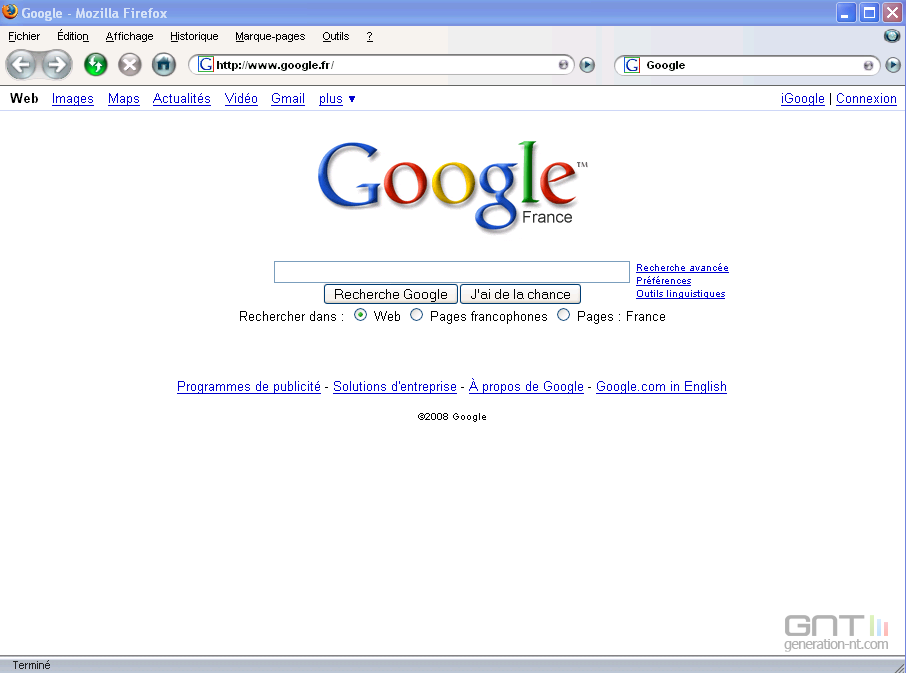
Task: Open the Outils linguistiques link
Action: [x=681, y=293]
